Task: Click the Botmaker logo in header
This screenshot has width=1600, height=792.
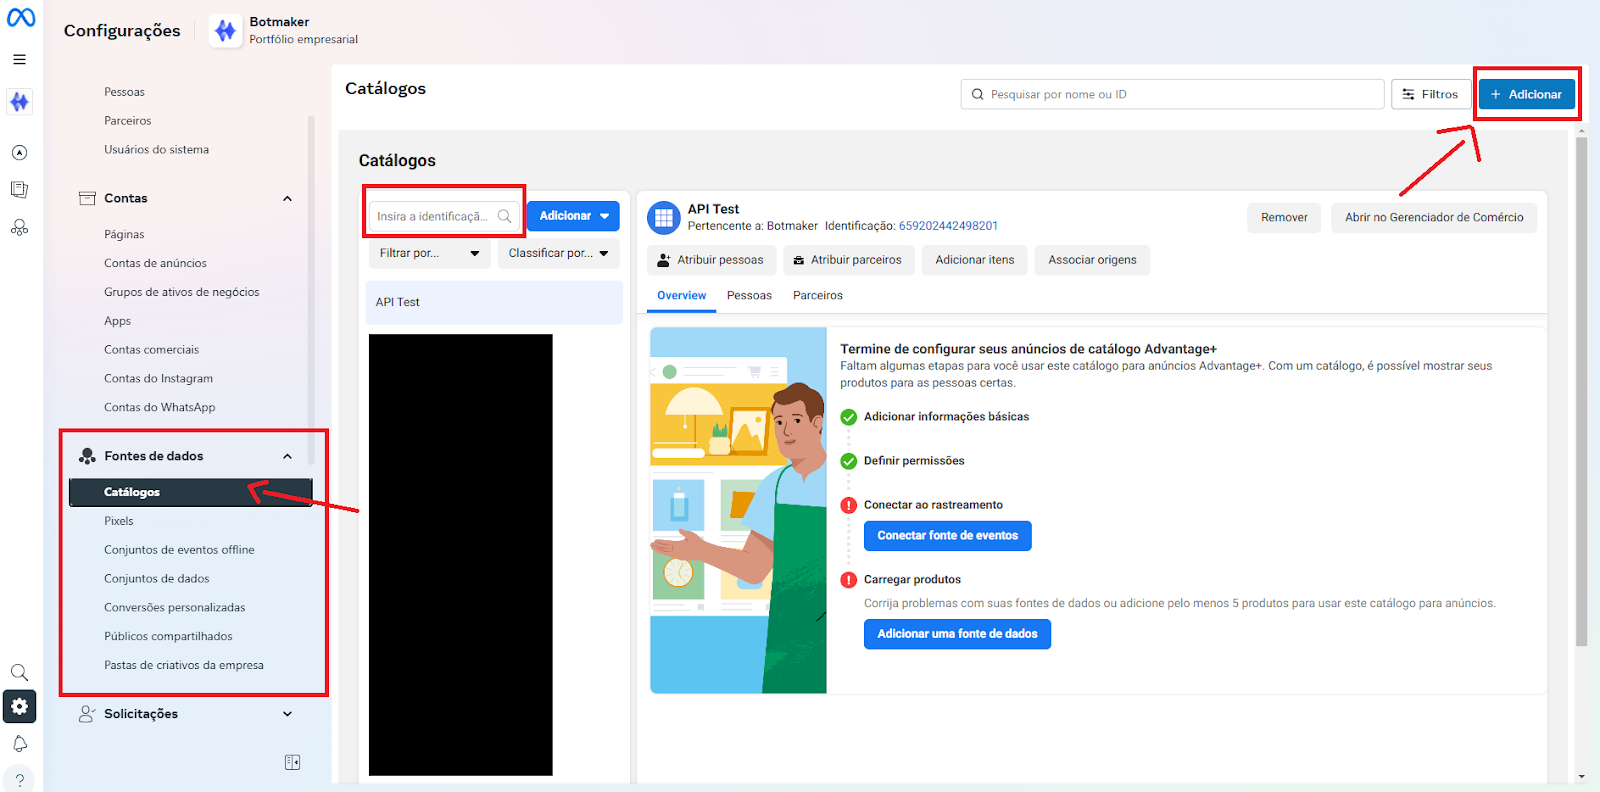Action: coord(226,31)
